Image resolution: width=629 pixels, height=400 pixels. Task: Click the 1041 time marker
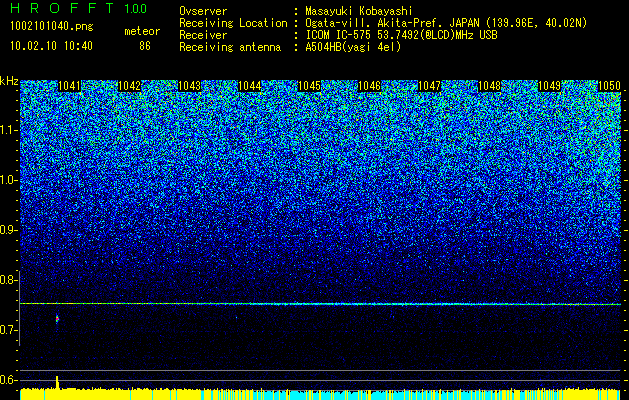69,86
